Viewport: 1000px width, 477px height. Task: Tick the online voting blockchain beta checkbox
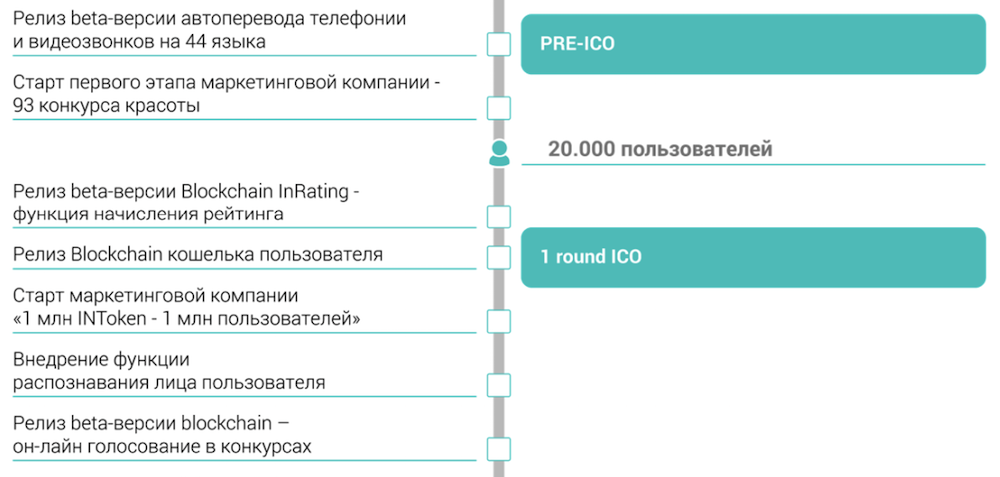click(499, 449)
